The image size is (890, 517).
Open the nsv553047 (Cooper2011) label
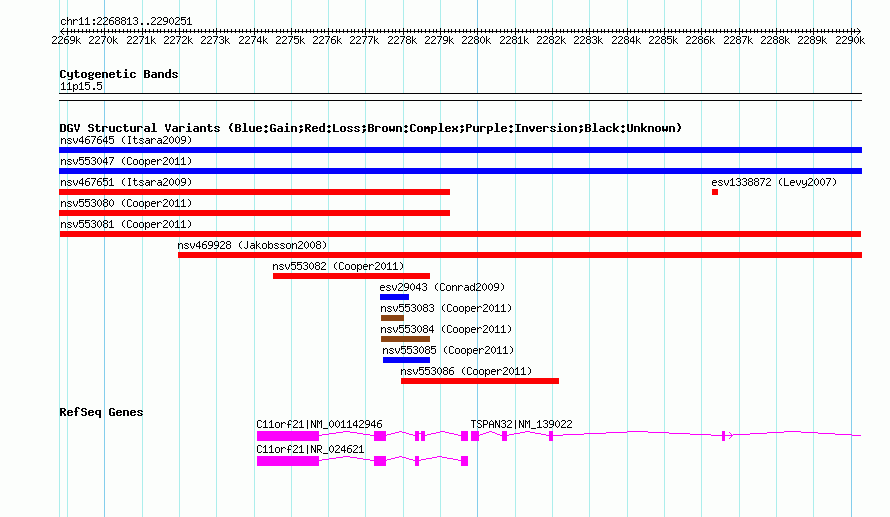click(126, 161)
